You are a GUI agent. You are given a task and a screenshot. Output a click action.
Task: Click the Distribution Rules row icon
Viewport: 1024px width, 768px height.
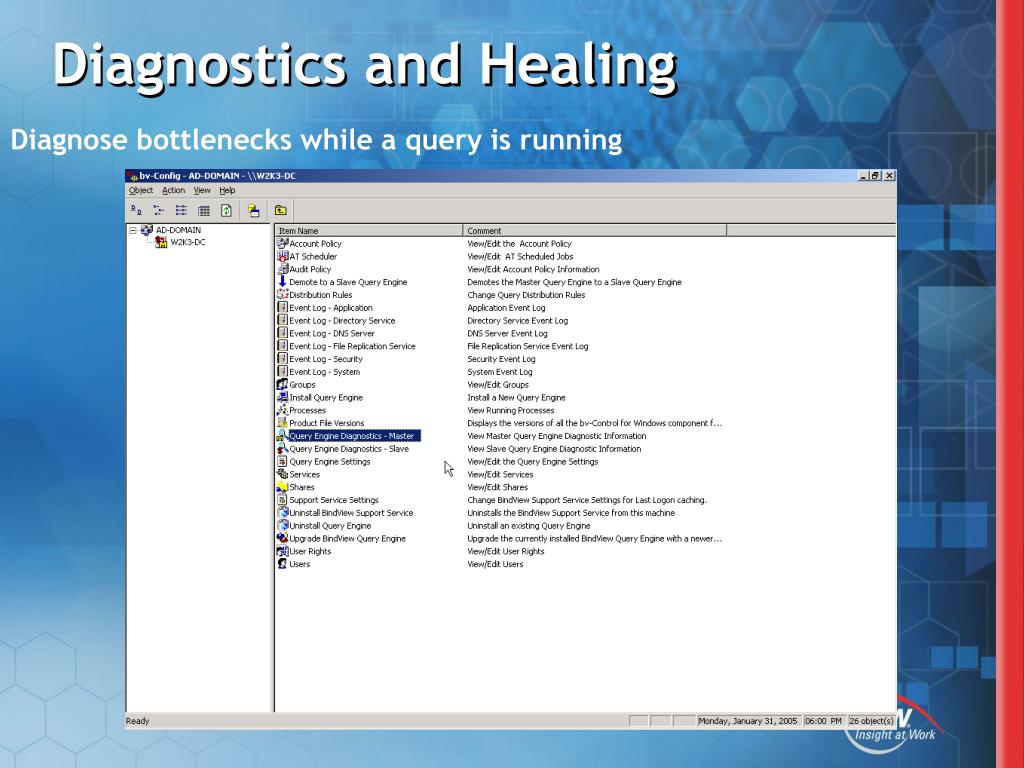(282, 295)
